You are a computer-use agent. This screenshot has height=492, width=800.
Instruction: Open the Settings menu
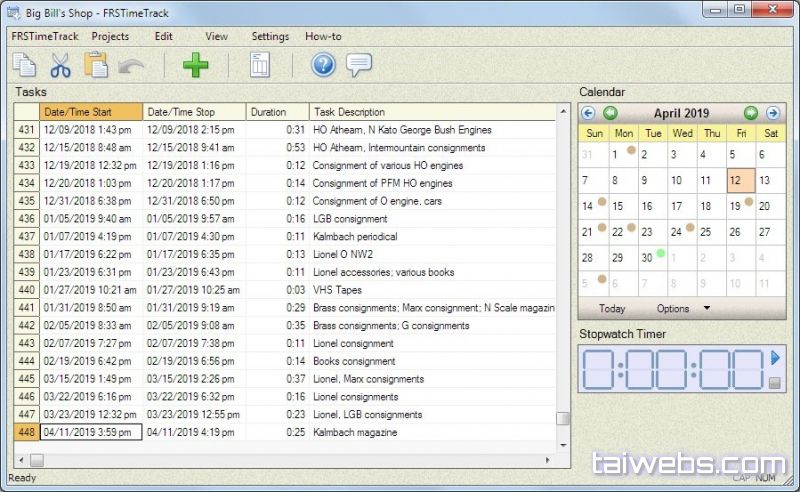click(x=270, y=36)
